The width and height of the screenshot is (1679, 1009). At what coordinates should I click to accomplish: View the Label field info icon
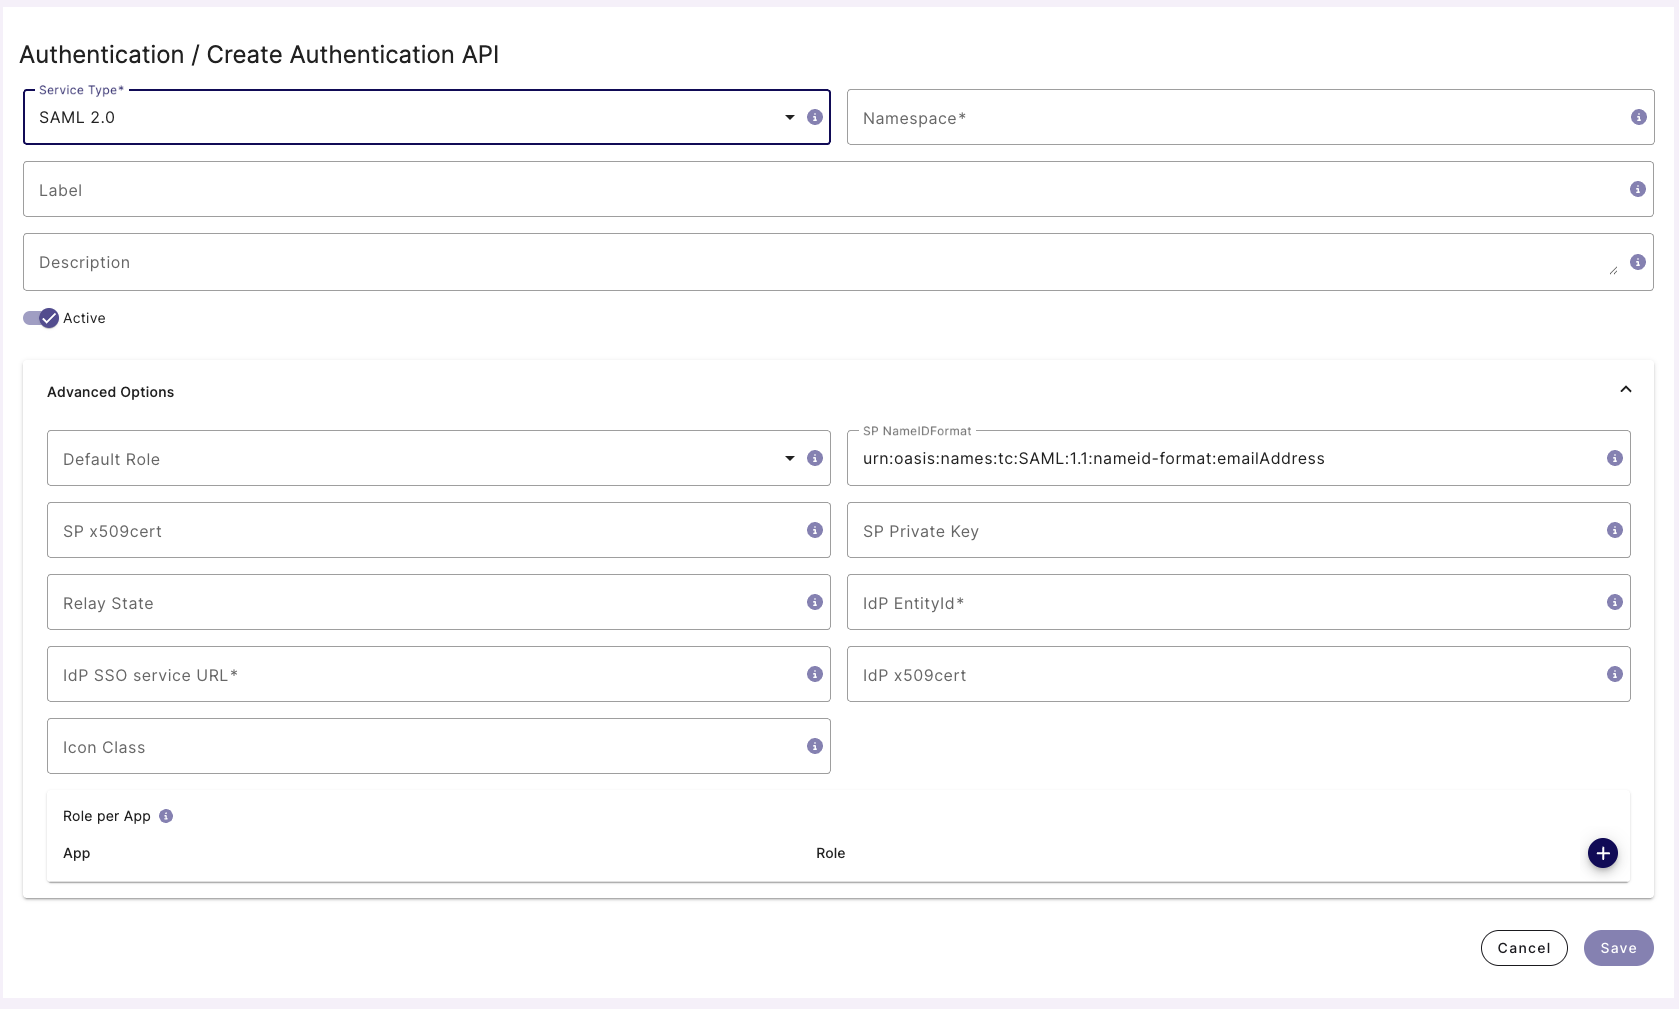[1638, 189]
